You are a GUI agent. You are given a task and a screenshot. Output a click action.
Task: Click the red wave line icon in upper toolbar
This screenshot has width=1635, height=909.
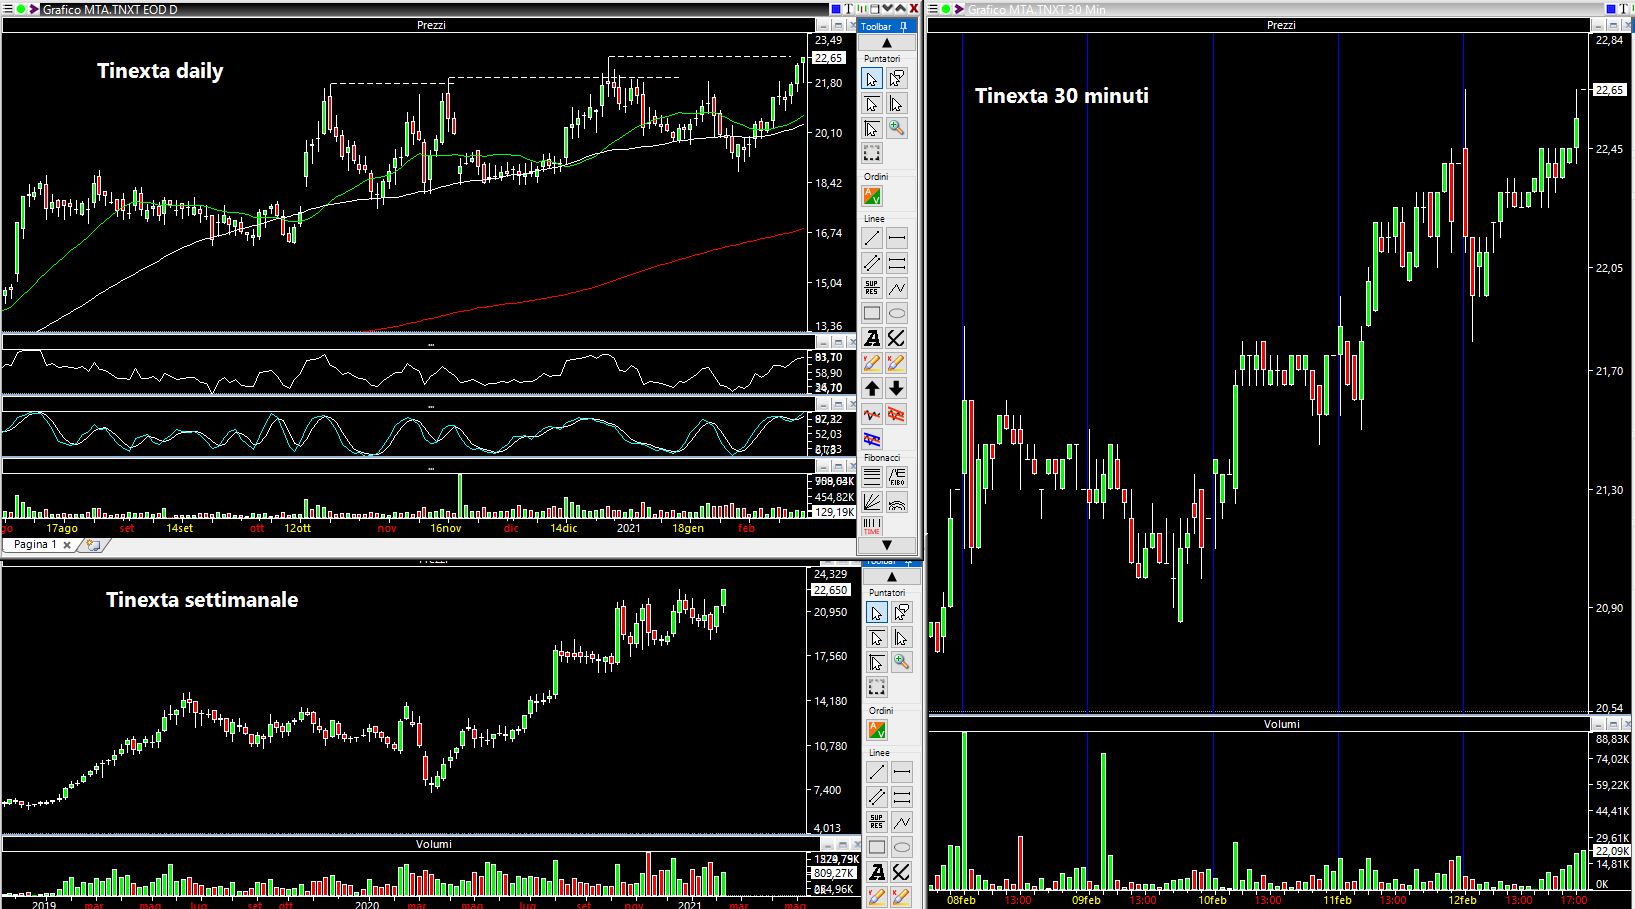[x=872, y=413]
